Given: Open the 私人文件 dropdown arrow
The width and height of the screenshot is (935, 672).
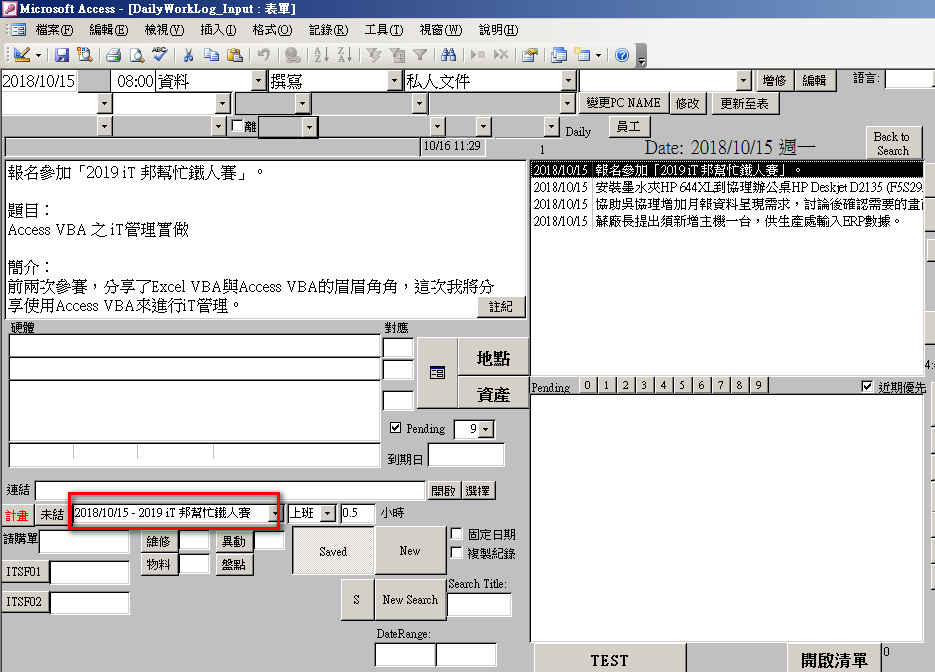Looking at the screenshot, I should pos(569,80).
